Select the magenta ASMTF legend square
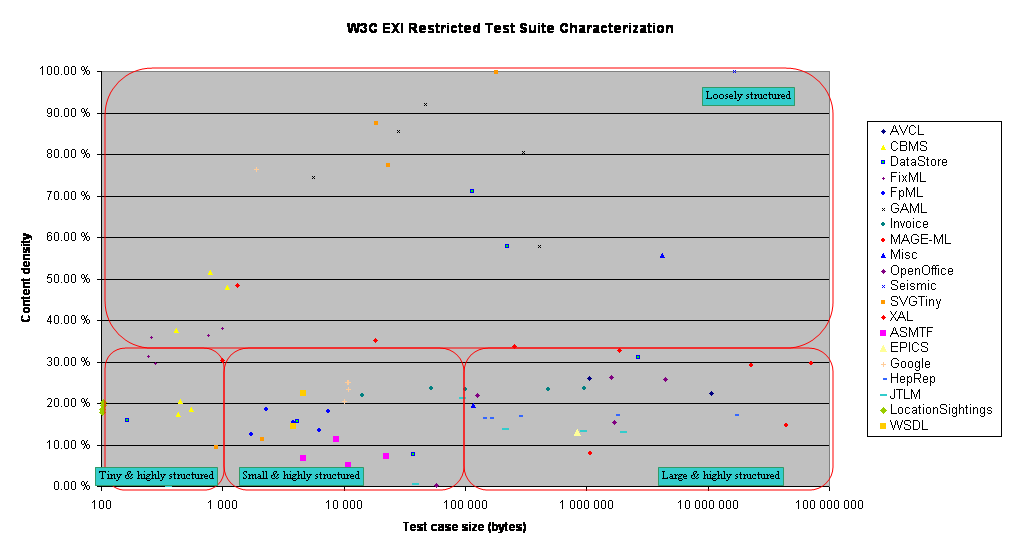1020x553 pixels. (883, 332)
